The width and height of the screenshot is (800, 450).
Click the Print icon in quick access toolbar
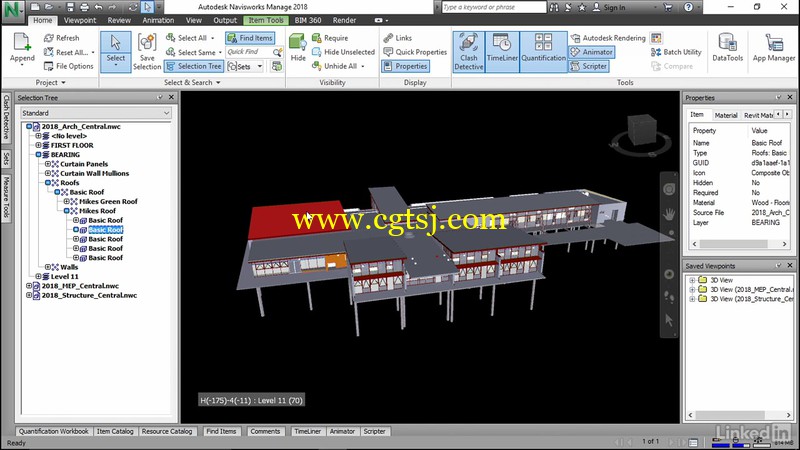(84, 7)
